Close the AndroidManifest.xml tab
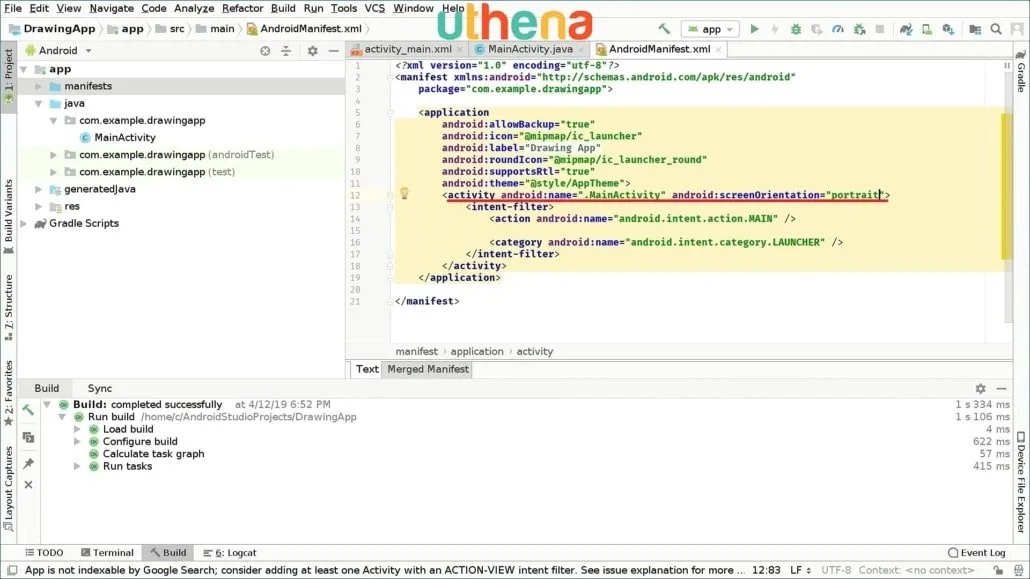 click(x=719, y=49)
